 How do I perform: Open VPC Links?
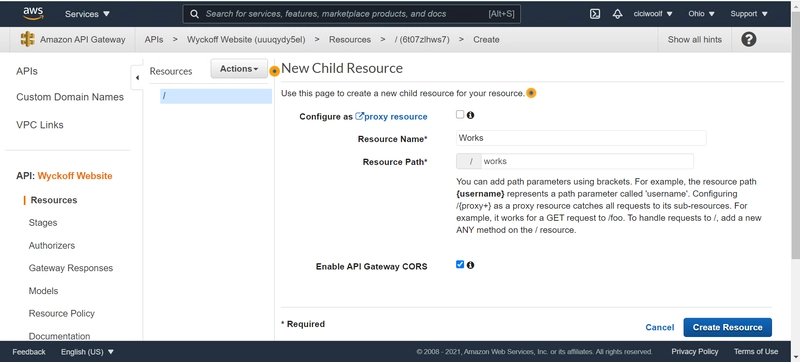(40, 125)
